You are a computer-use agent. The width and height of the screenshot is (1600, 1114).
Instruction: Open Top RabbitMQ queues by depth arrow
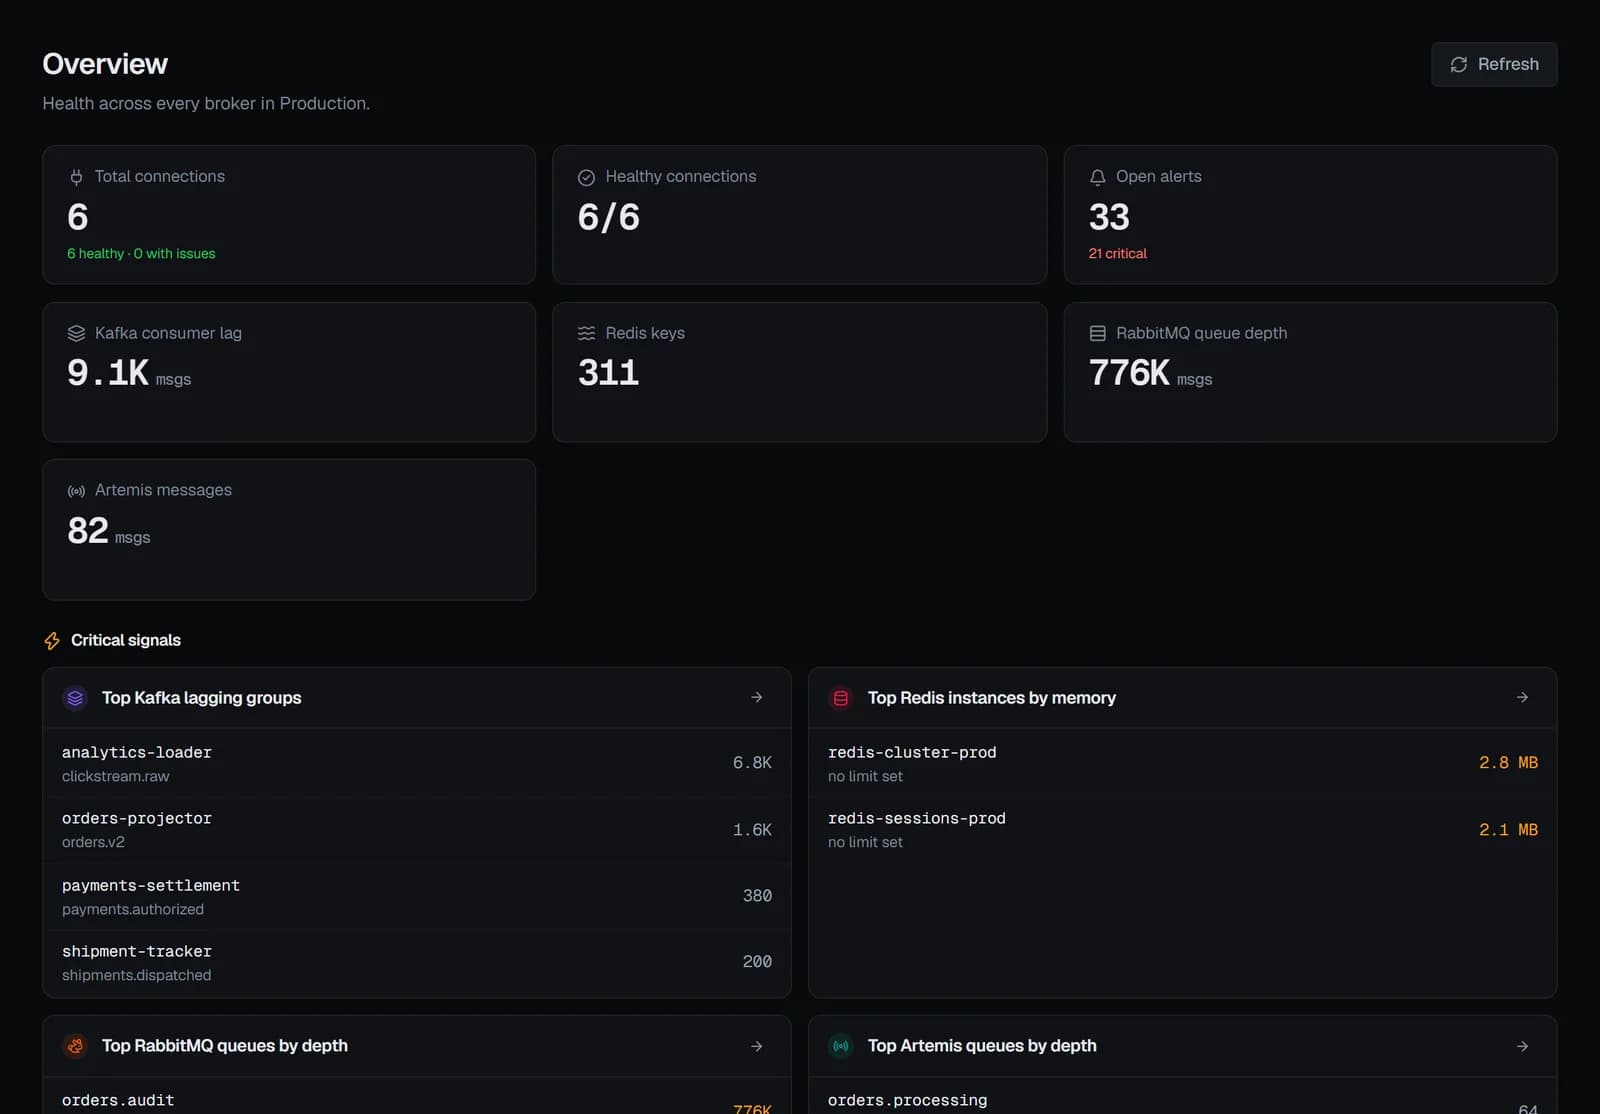coord(757,1046)
